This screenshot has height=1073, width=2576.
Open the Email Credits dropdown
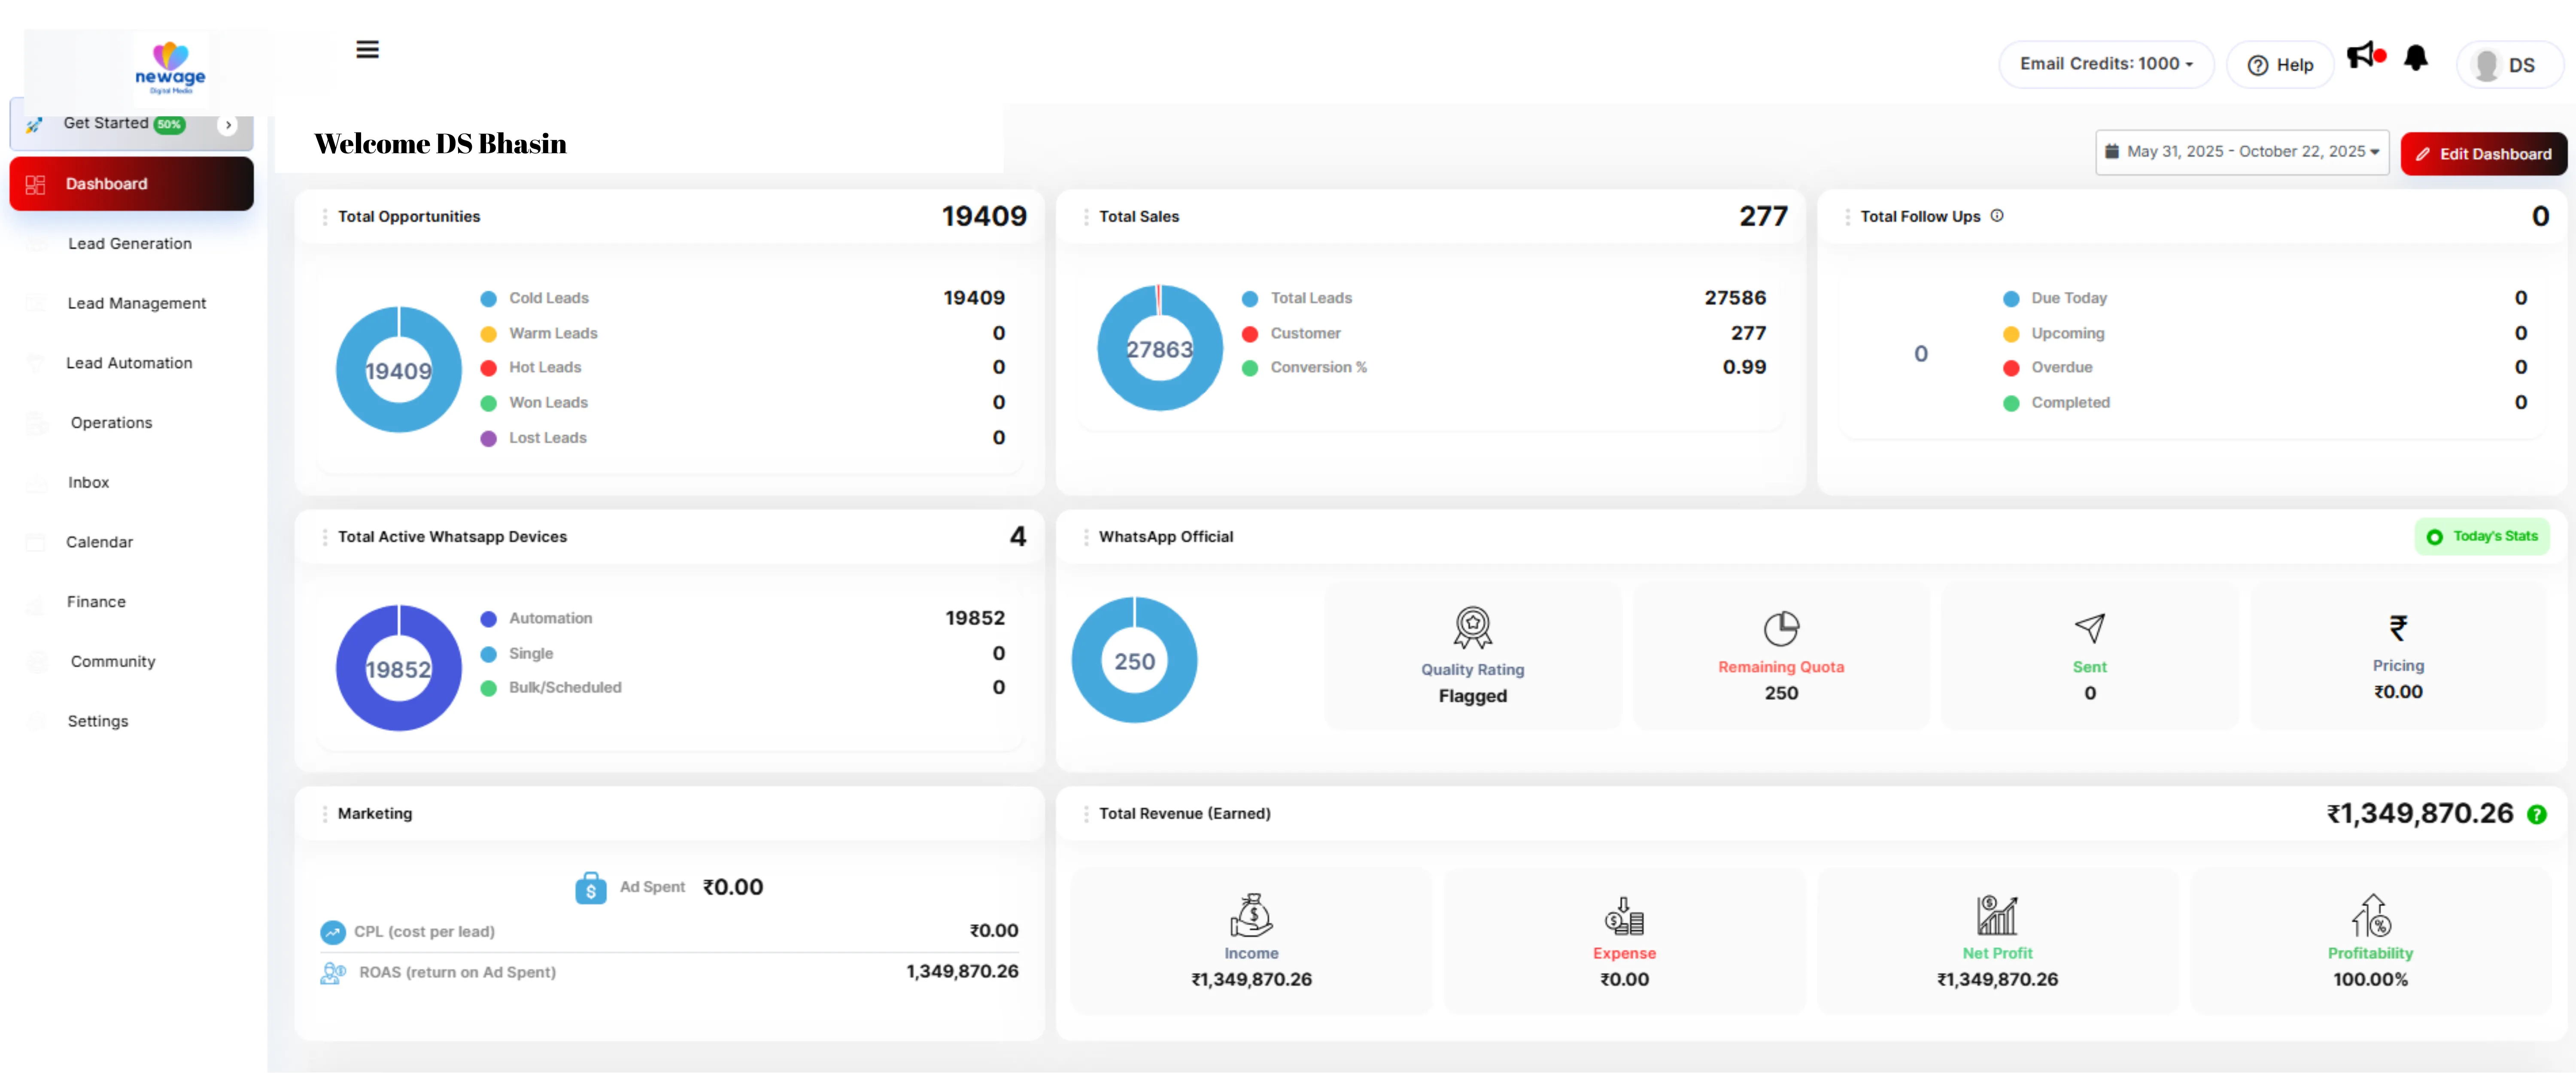click(2105, 65)
